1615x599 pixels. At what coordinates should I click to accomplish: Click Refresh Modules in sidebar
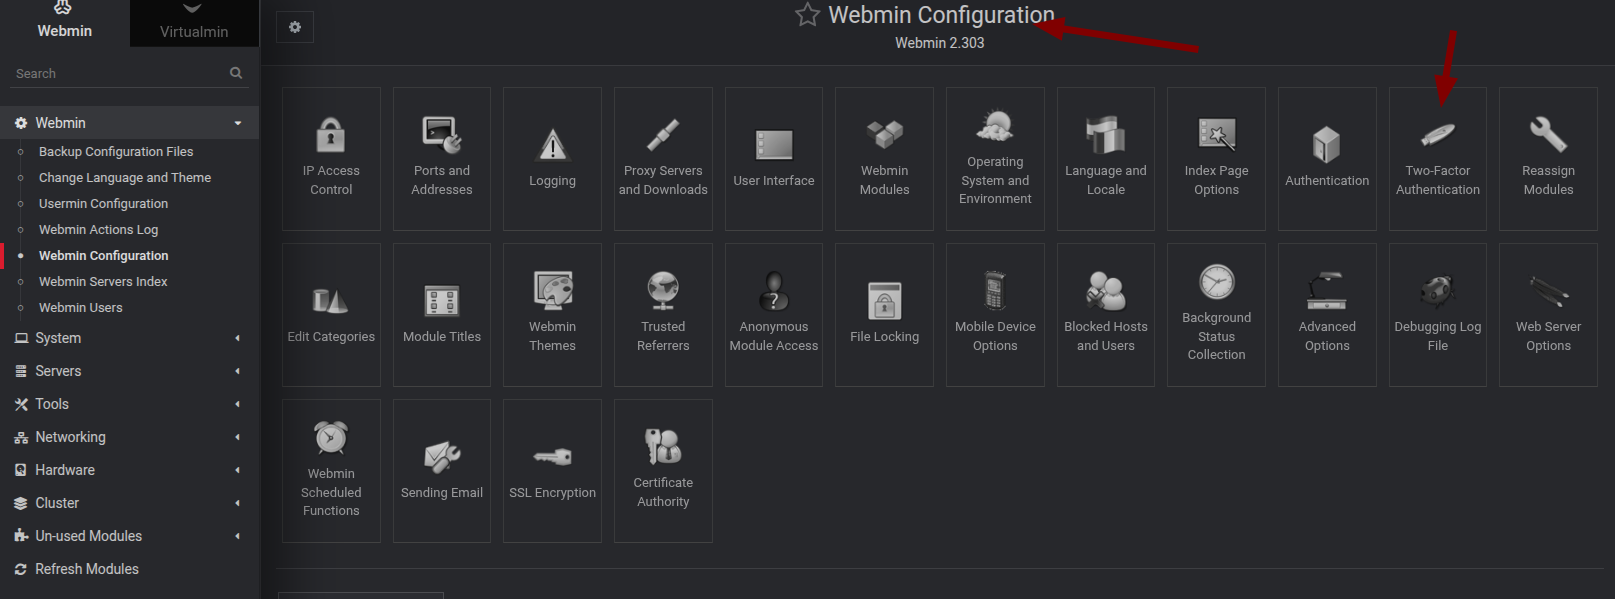129,569
